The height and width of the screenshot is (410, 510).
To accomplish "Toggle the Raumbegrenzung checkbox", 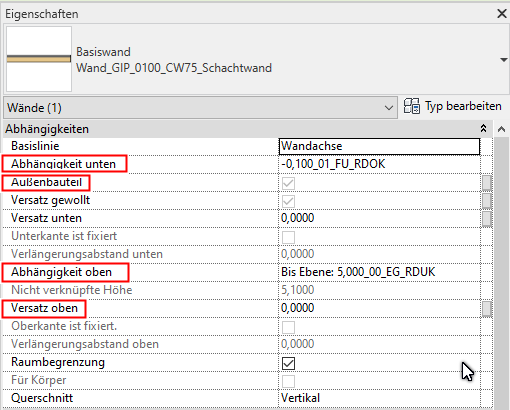I will [288, 363].
